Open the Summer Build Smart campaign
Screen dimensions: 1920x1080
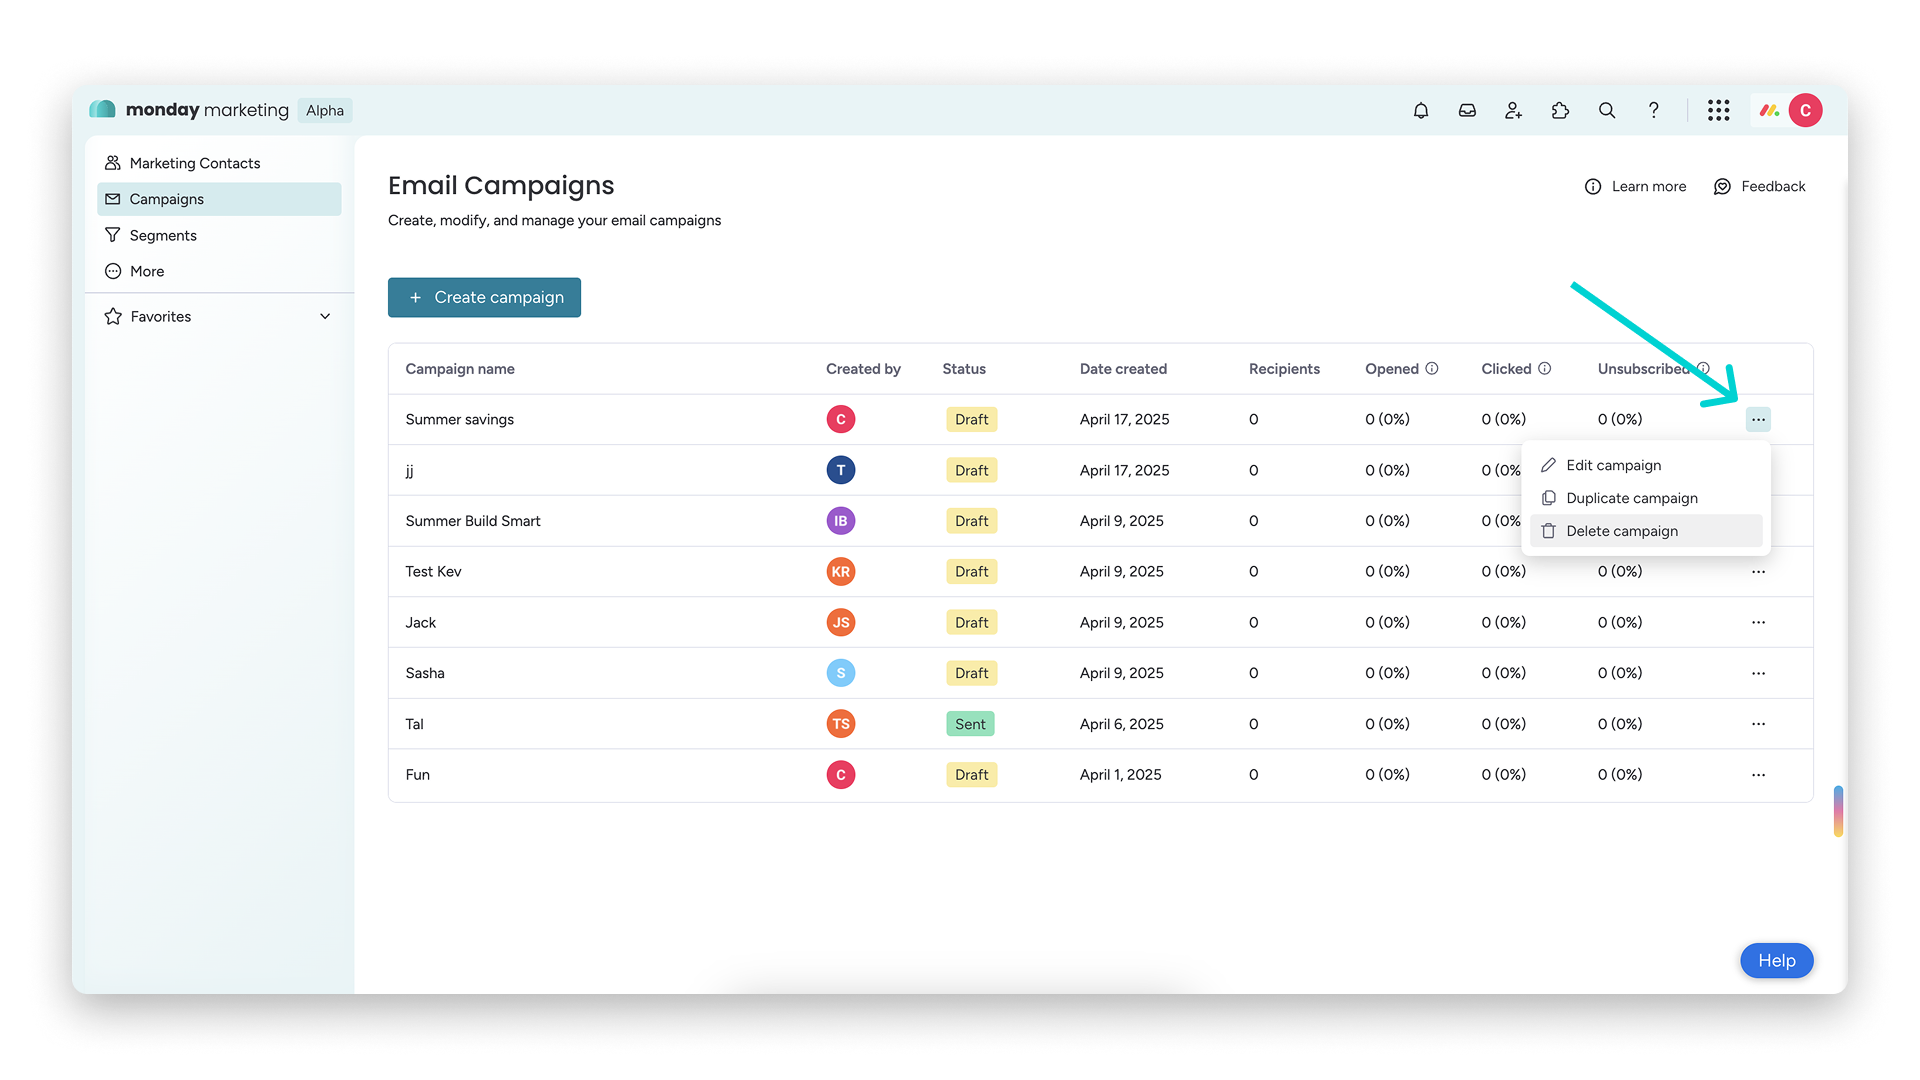[473, 521]
